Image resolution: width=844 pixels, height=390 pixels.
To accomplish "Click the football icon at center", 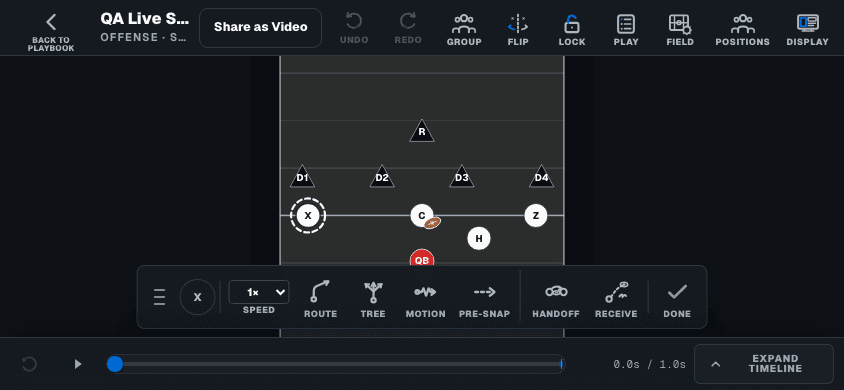I will click(x=432, y=222).
